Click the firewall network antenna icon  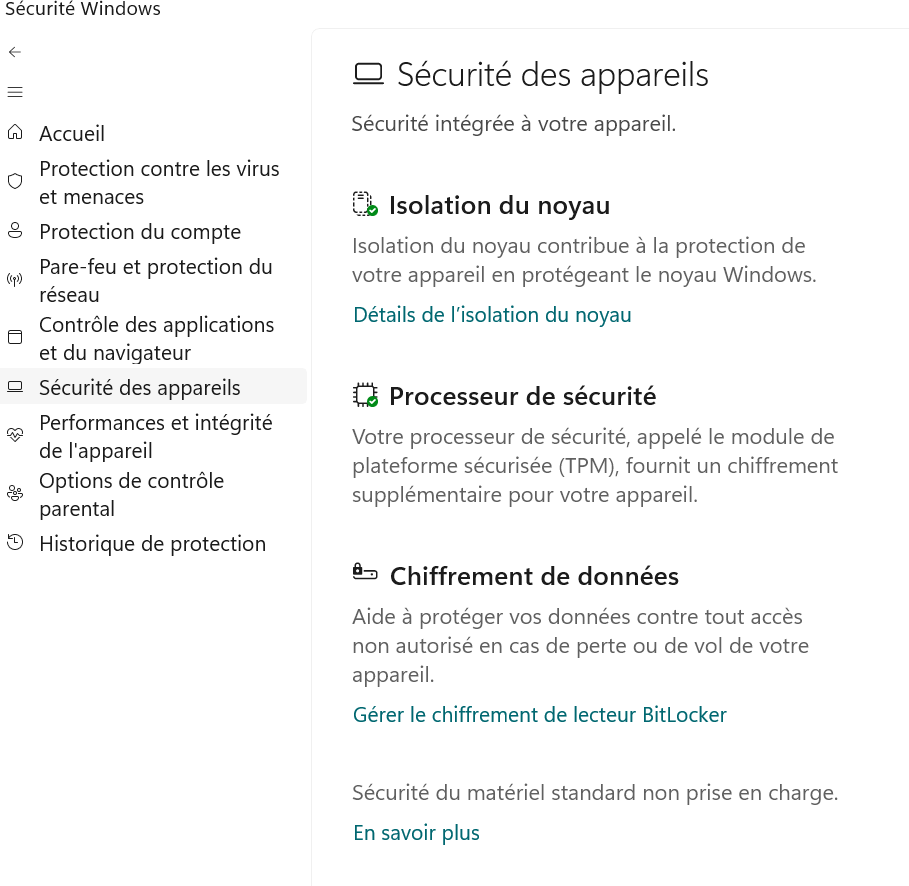coord(15,280)
